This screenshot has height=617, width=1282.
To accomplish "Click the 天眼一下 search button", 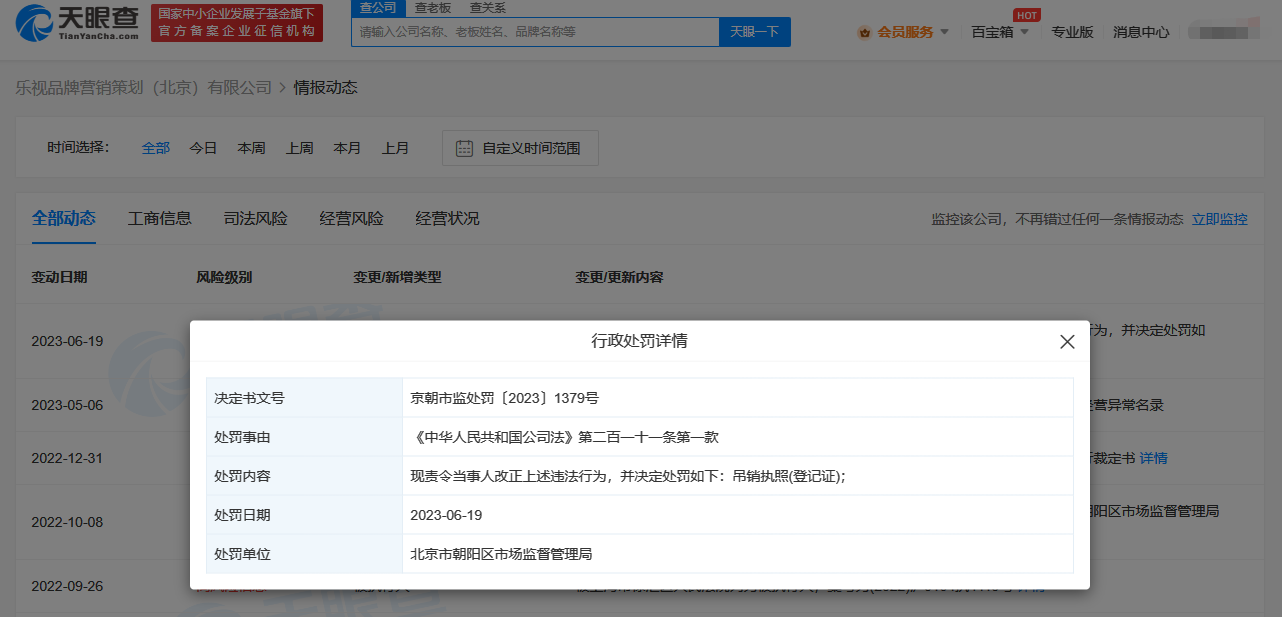I will click(x=755, y=32).
